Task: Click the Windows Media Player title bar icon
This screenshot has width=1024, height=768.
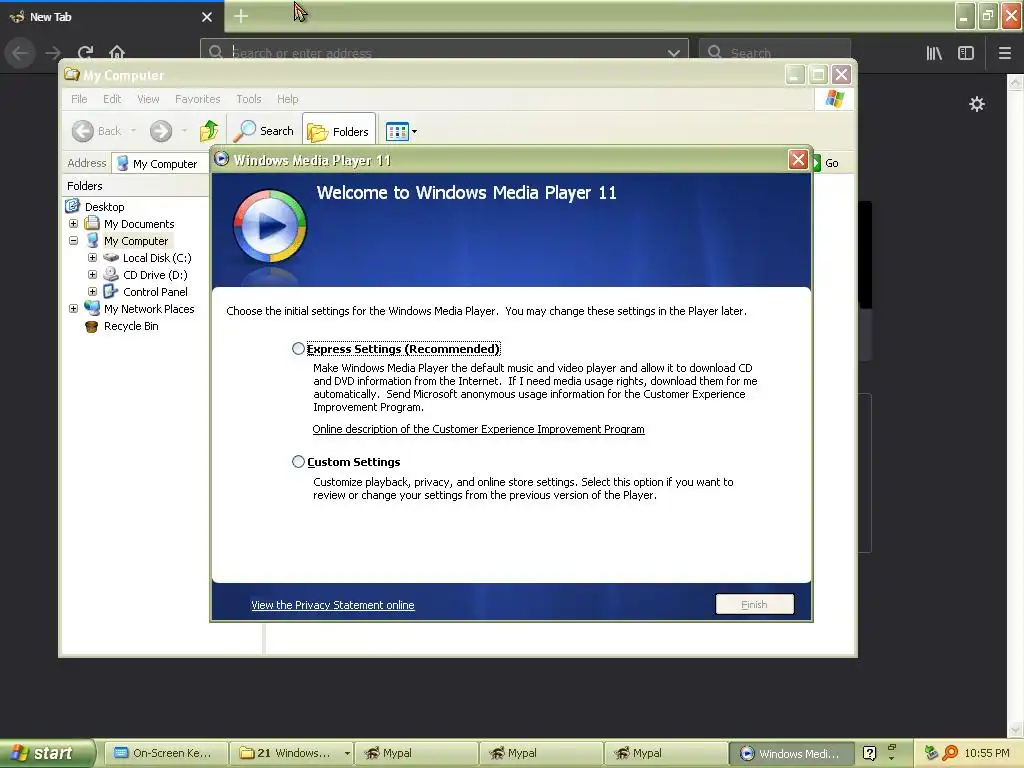Action: 221,159
